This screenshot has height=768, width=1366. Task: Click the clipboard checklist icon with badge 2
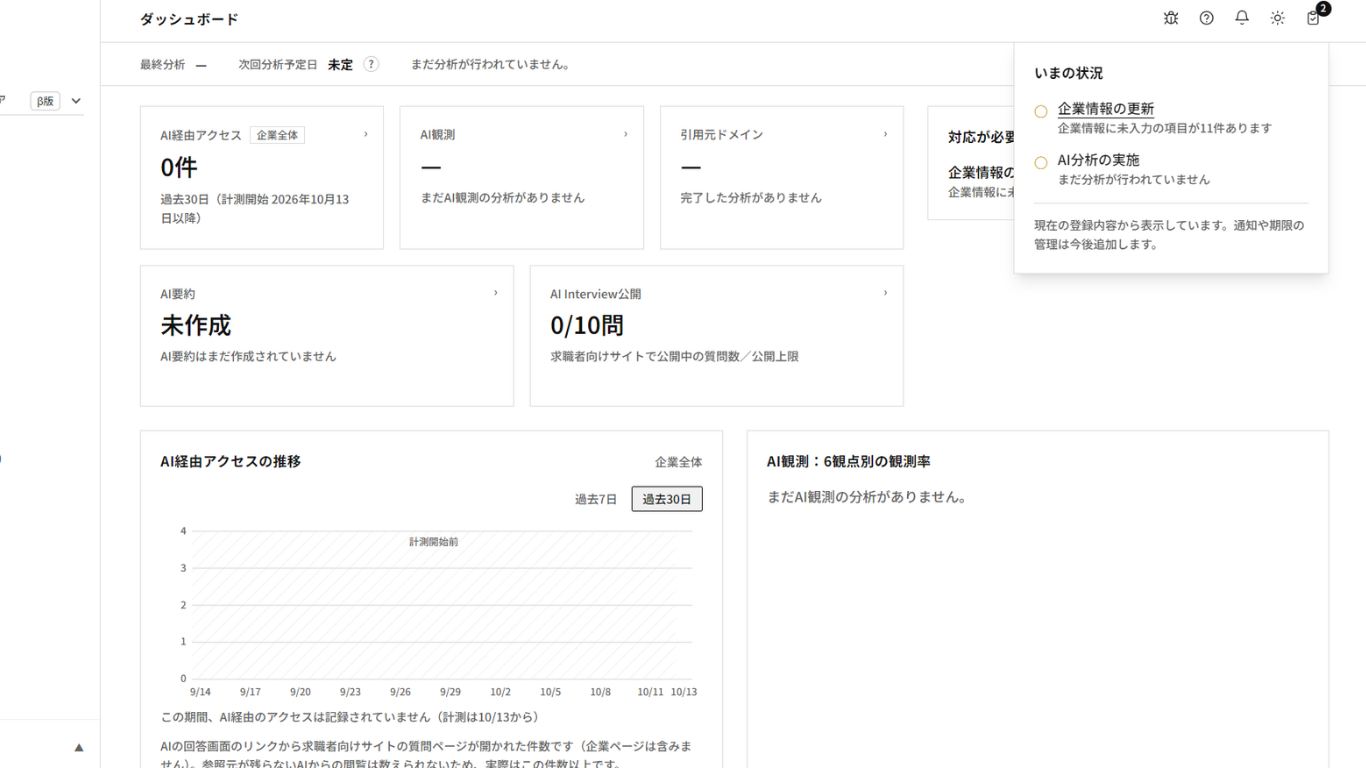tap(1314, 18)
